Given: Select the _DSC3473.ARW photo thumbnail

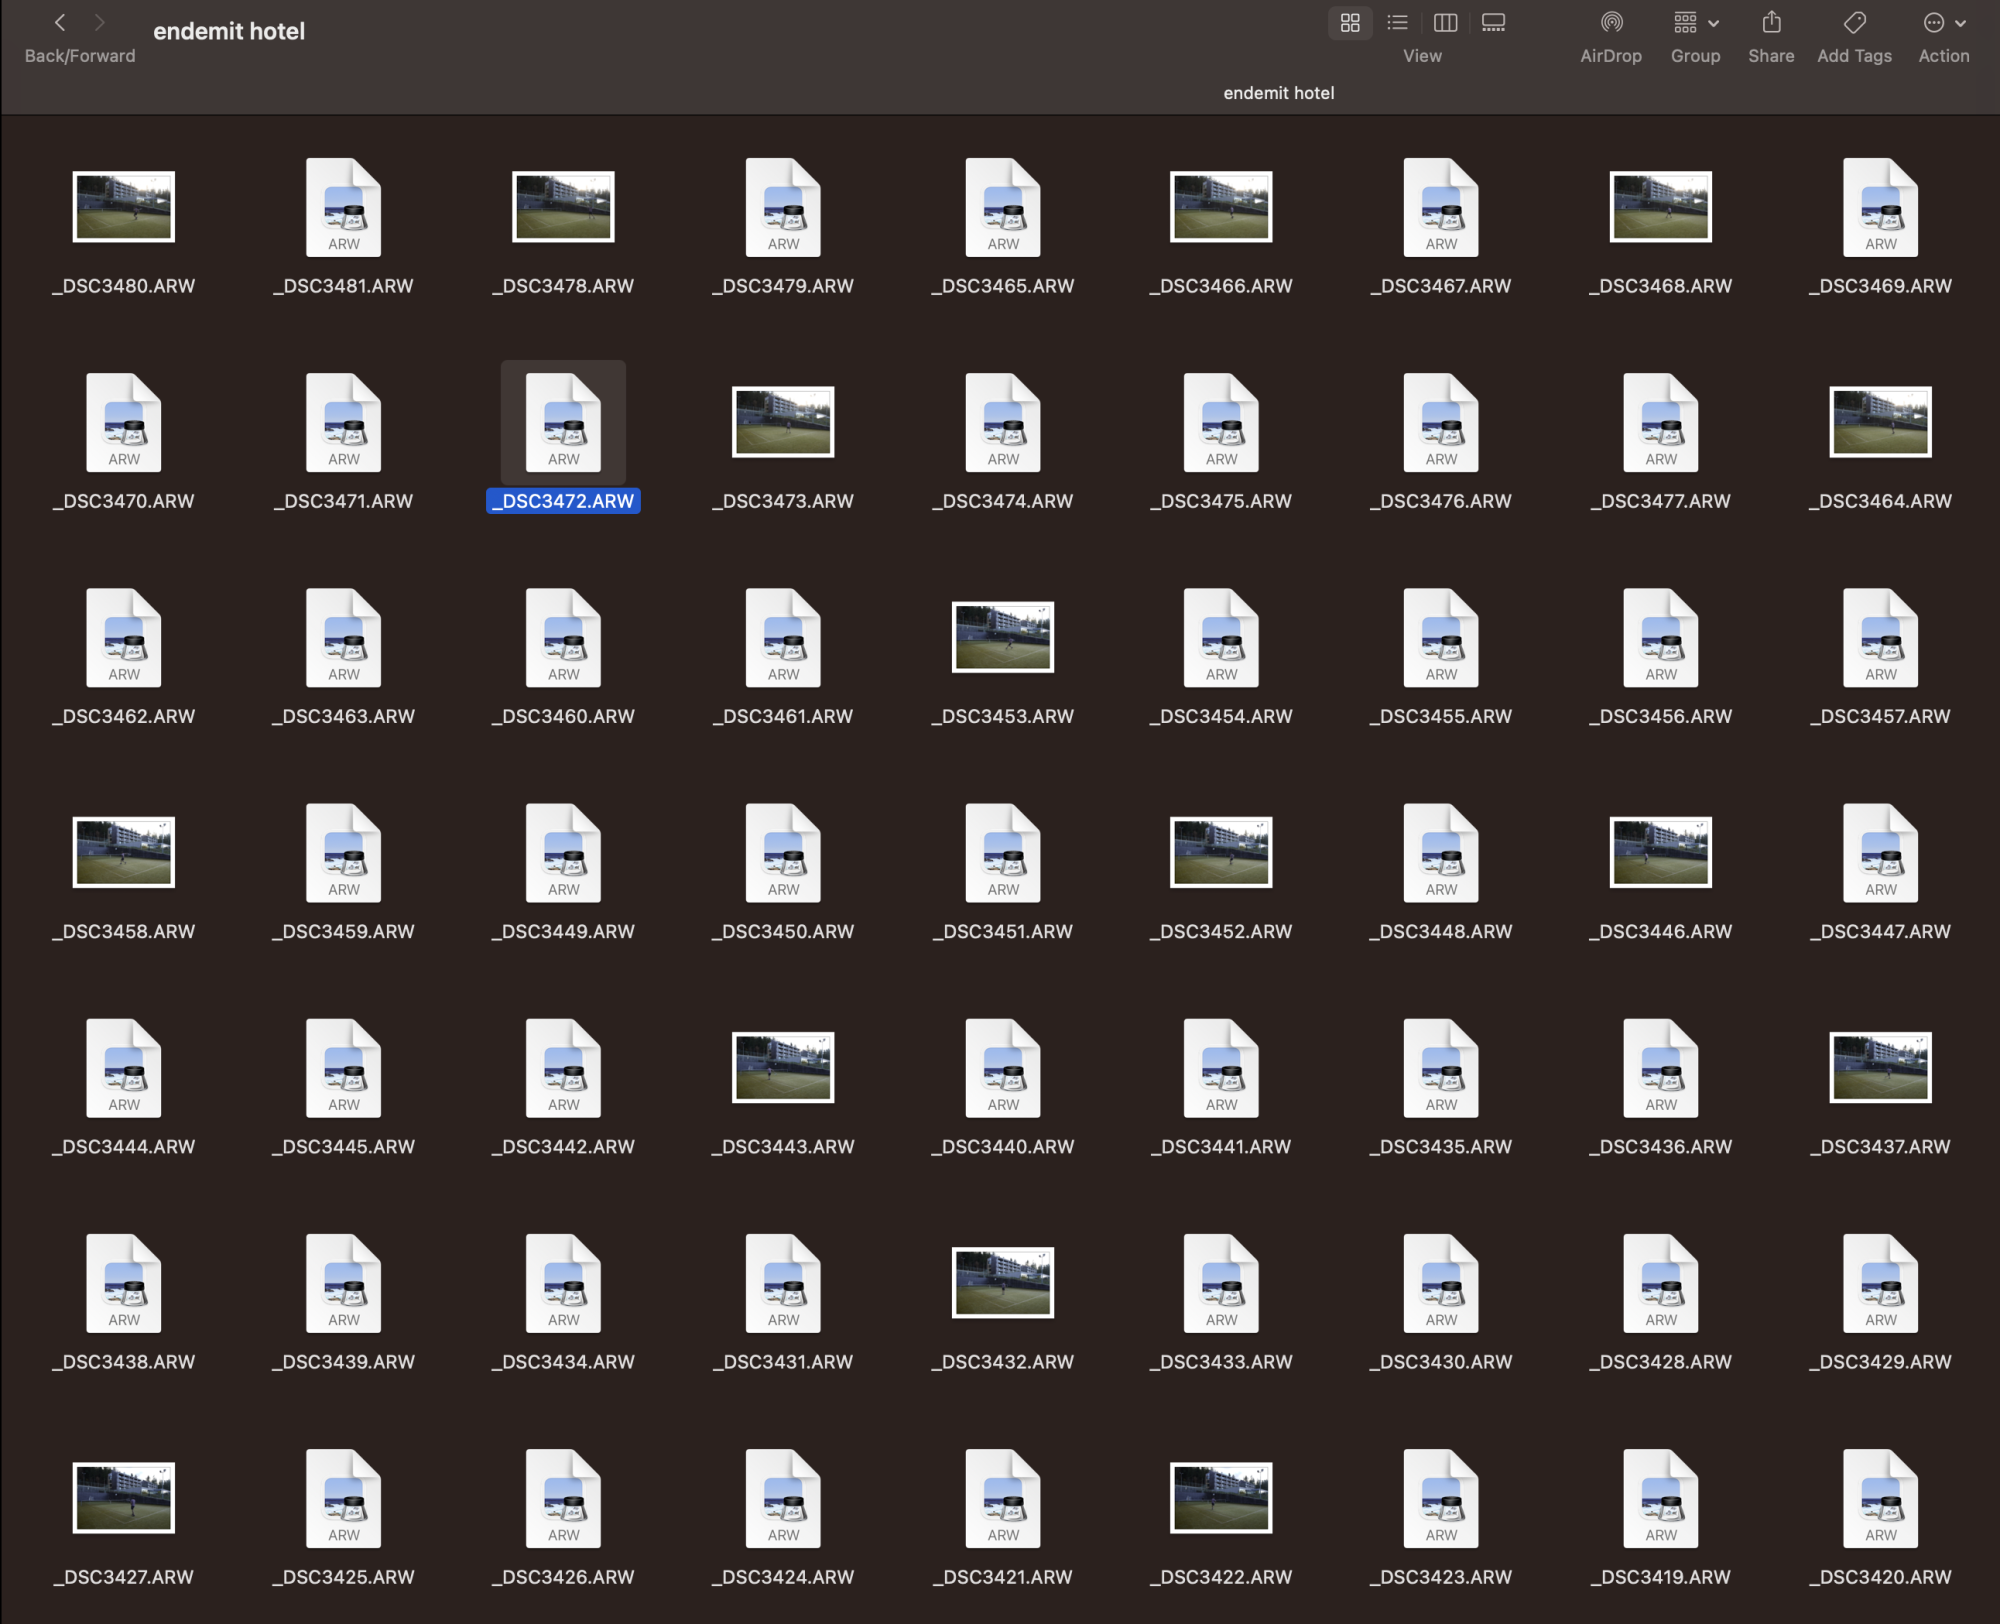Looking at the screenshot, I should click(x=783, y=422).
